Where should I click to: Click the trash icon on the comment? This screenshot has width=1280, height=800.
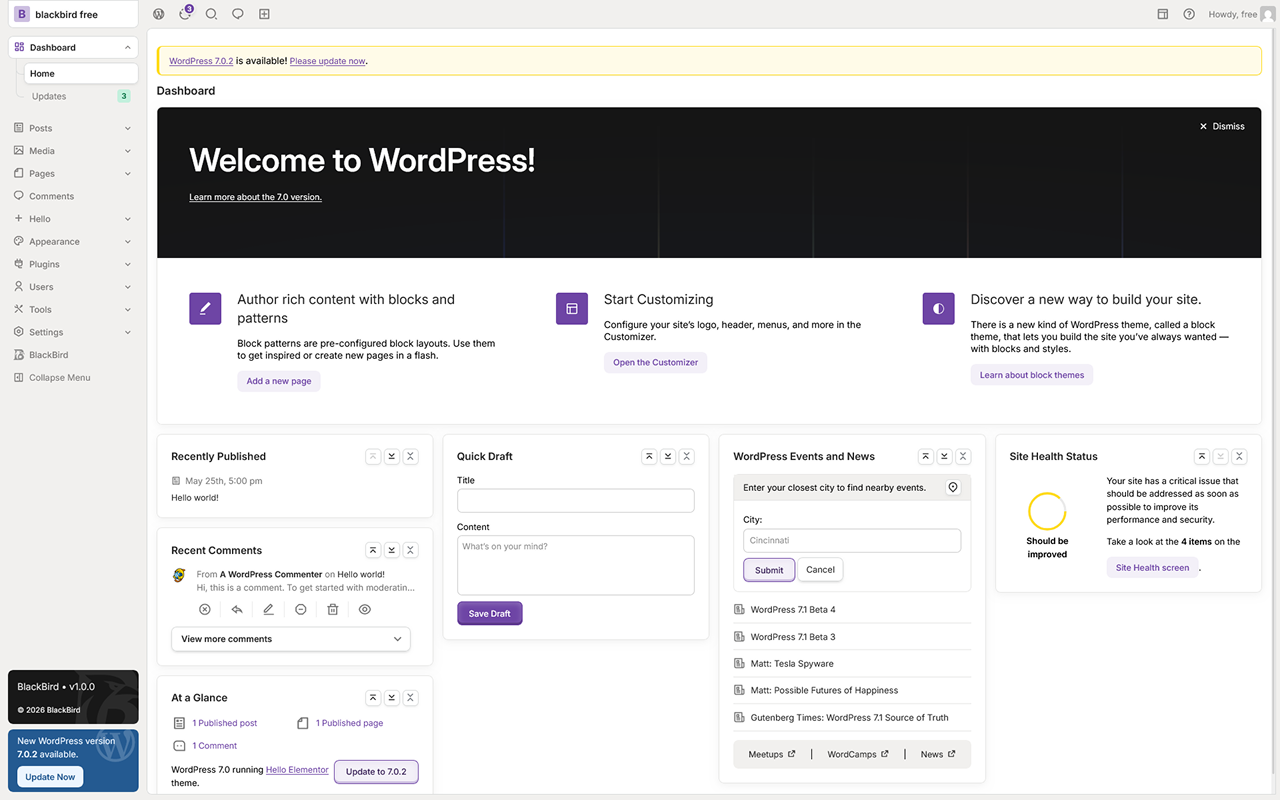(333, 609)
